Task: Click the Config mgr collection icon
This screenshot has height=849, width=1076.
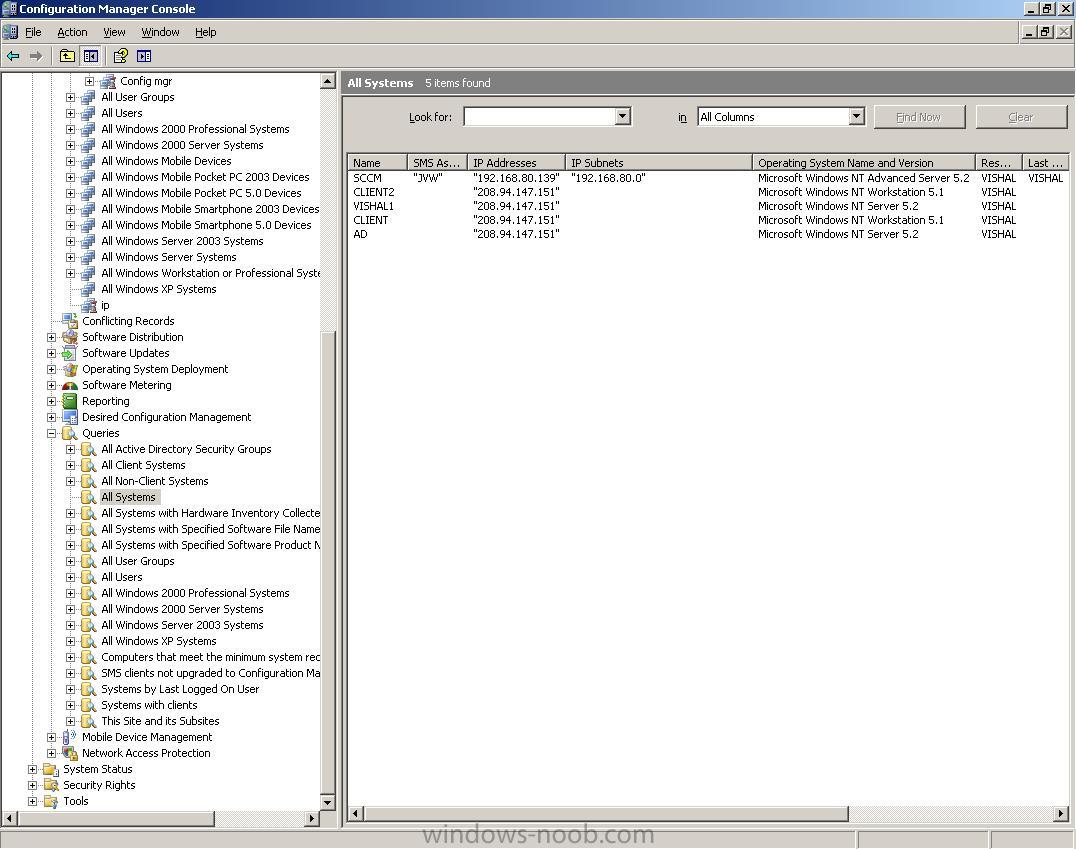Action: 108,81
